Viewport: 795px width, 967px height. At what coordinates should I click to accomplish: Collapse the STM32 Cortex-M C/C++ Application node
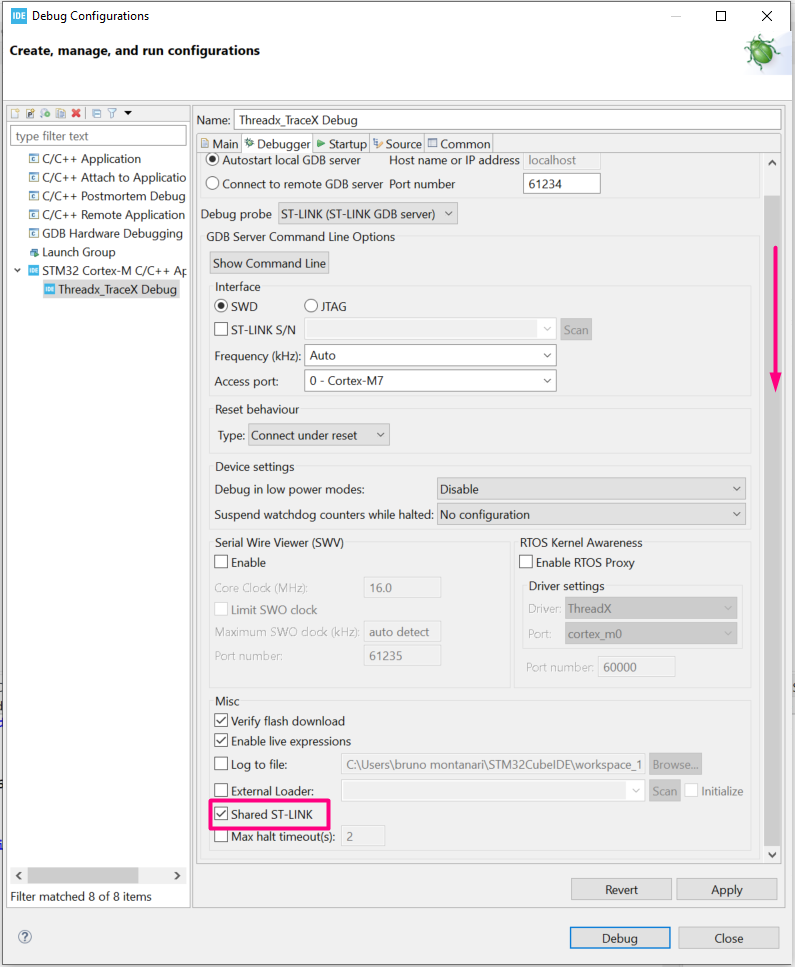click(x=17, y=270)
